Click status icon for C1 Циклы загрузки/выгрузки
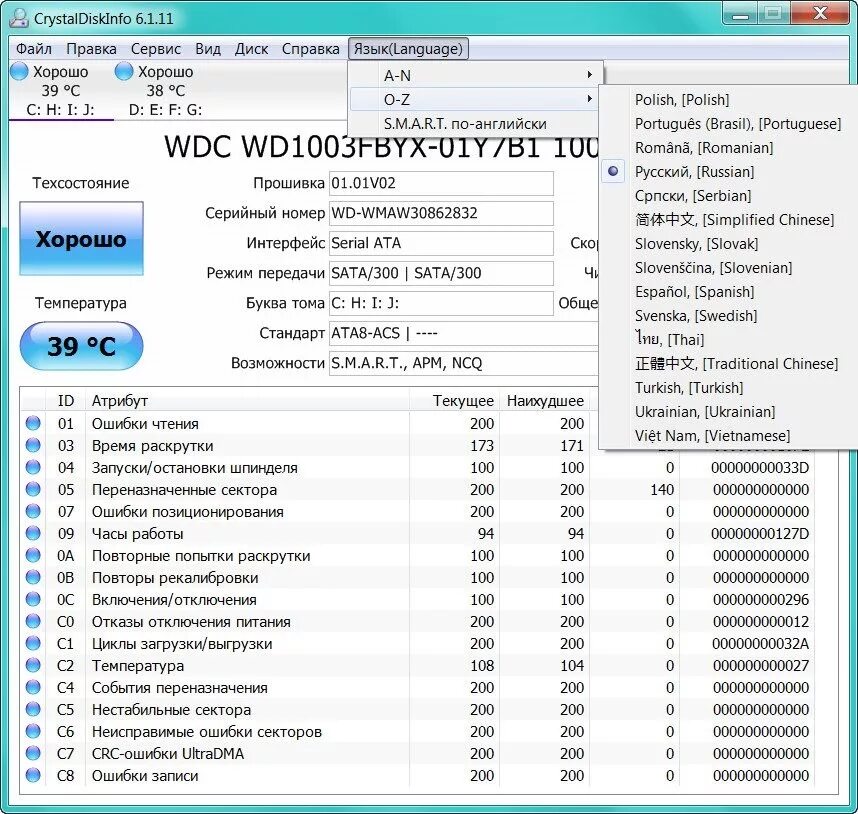Image resolution: width=858 pixels, height=814 pixels. (x=33, y=643)
